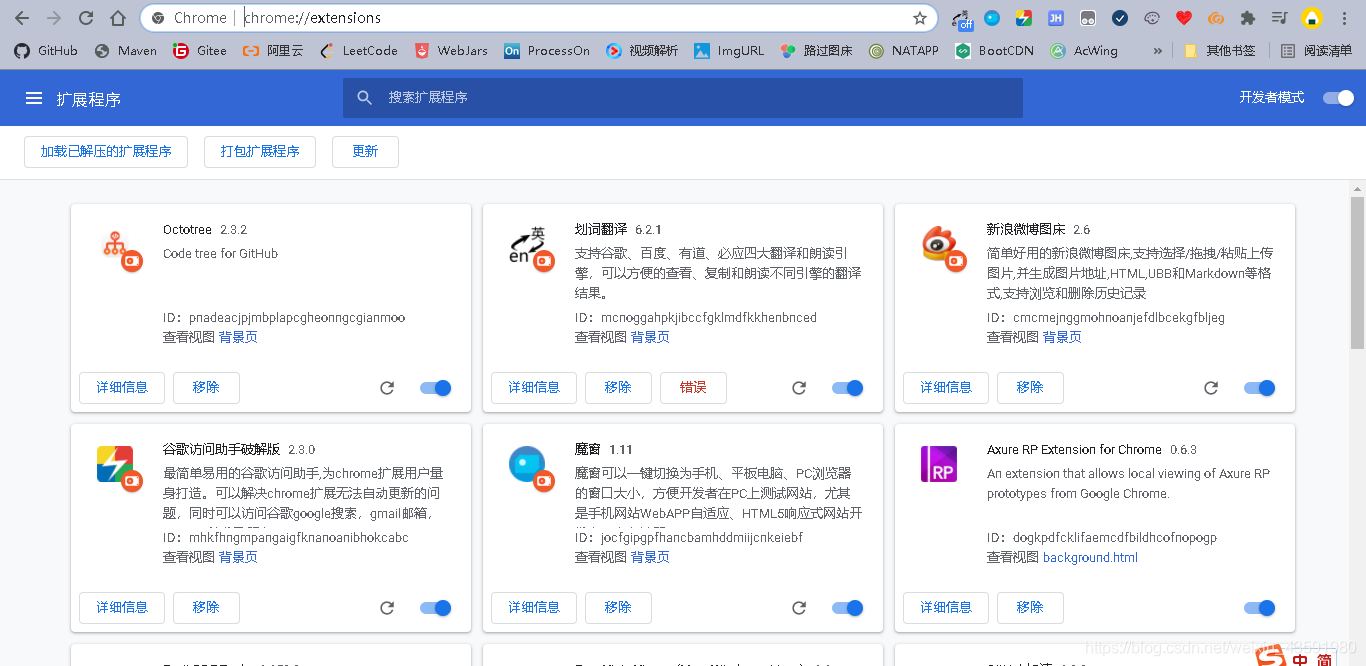Viewport: 1366px width, 666px height.
Task: Click the 谷歌访问助手破解版 extension logo
Action: click(x=119, y=468)
